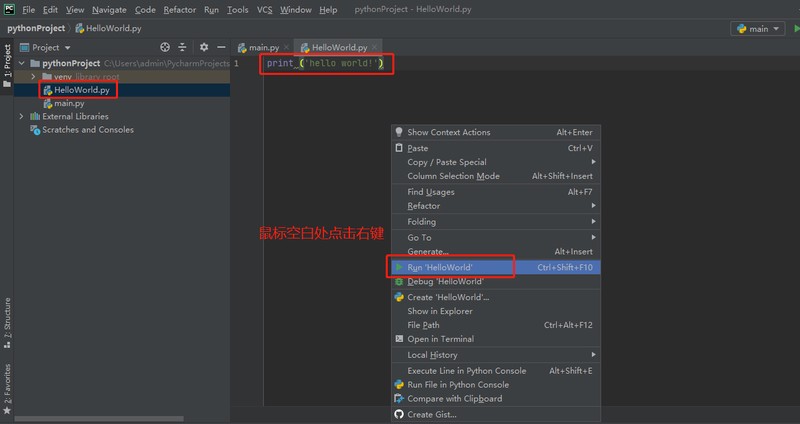Click the green bug Debug 'HelloWorld' icon
The width and height of the screenshot is (800, 424).
(399, 282)
